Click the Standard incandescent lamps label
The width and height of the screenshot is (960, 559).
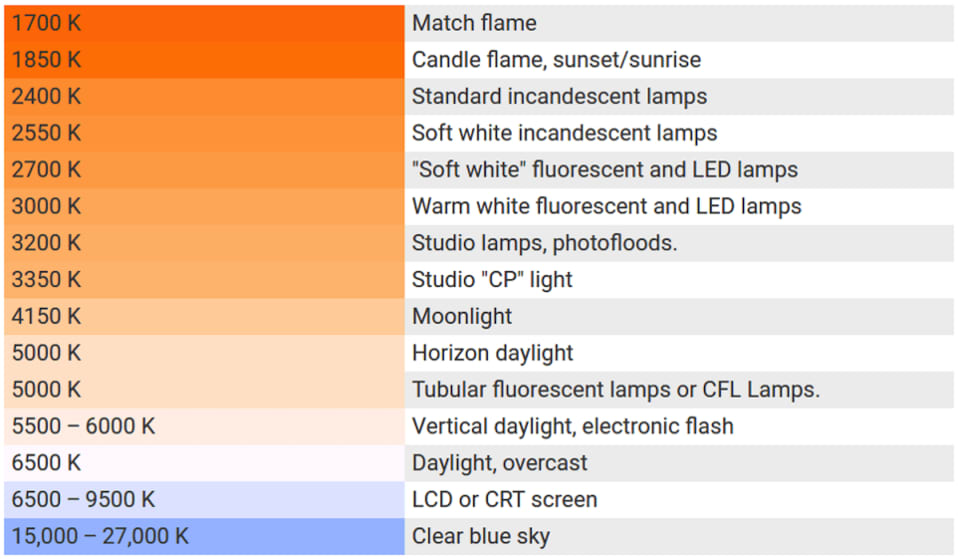click(559, 97)
